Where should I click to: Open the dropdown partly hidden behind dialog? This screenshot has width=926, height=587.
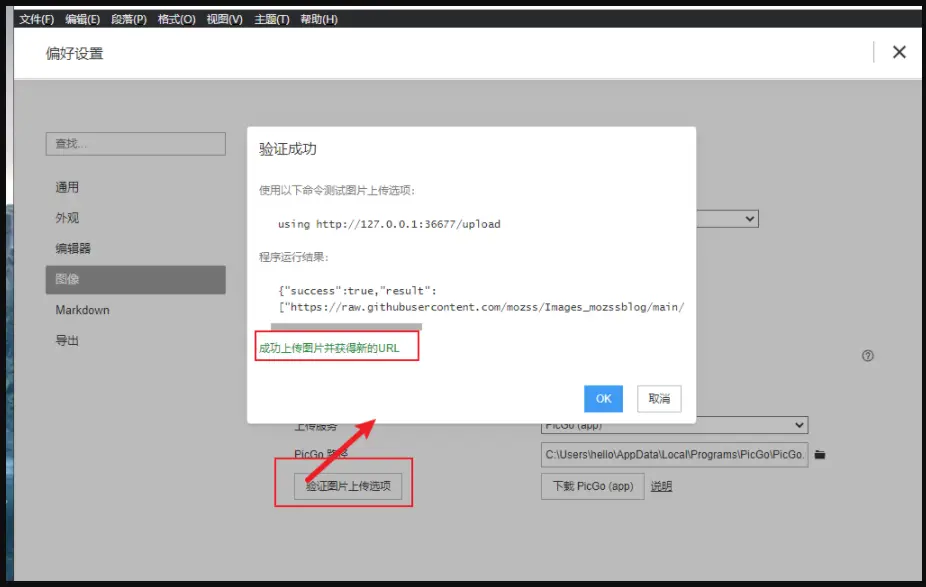728,219
